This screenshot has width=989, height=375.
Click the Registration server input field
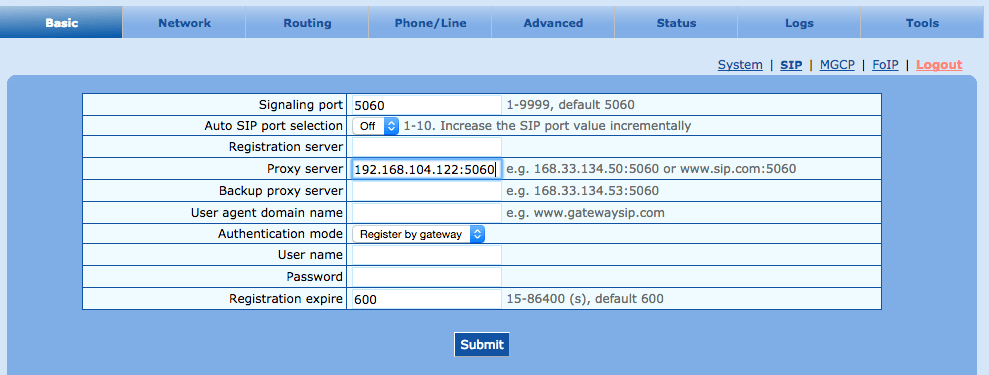point(426,147)
